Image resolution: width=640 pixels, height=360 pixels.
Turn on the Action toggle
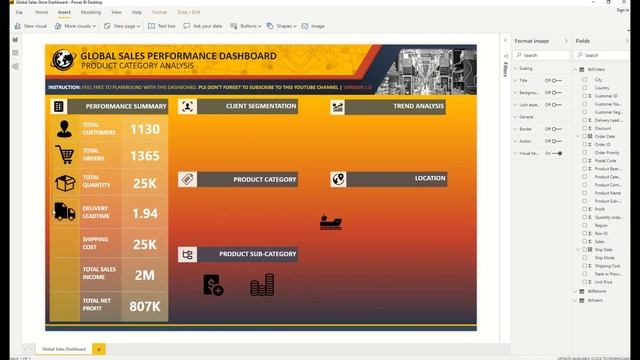pyautogui.click(x=556, y=141)
